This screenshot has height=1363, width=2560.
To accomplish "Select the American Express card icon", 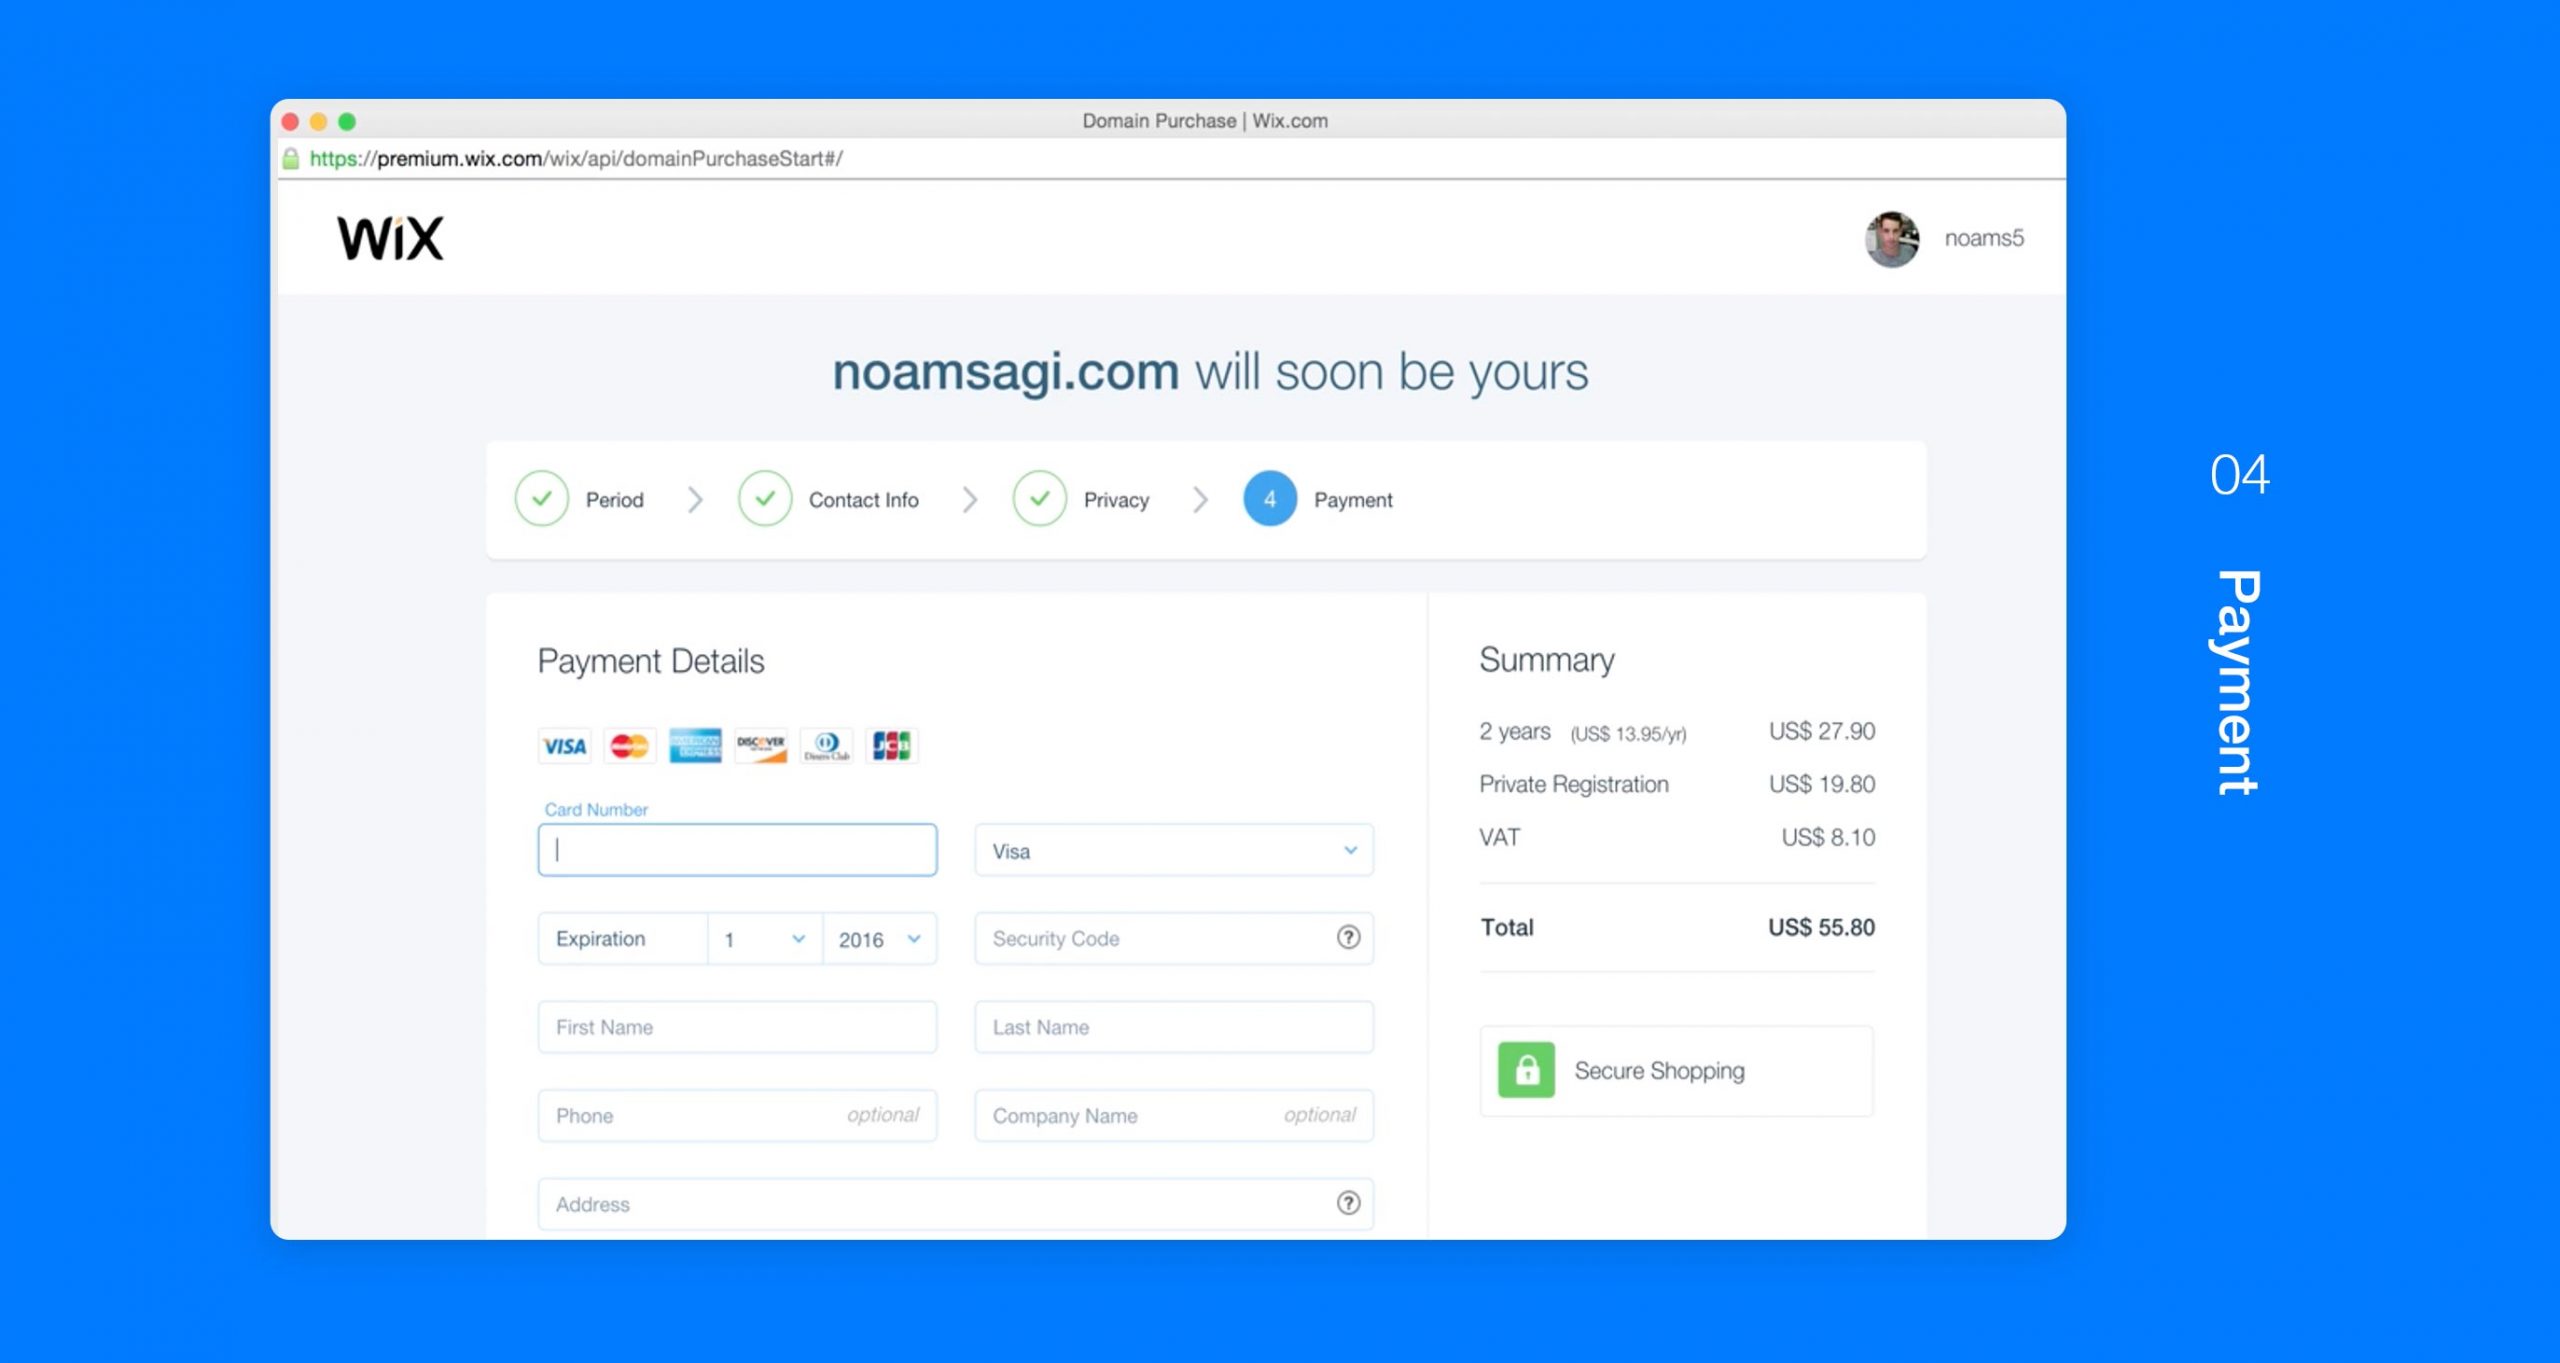I will (x=695, y=746).
